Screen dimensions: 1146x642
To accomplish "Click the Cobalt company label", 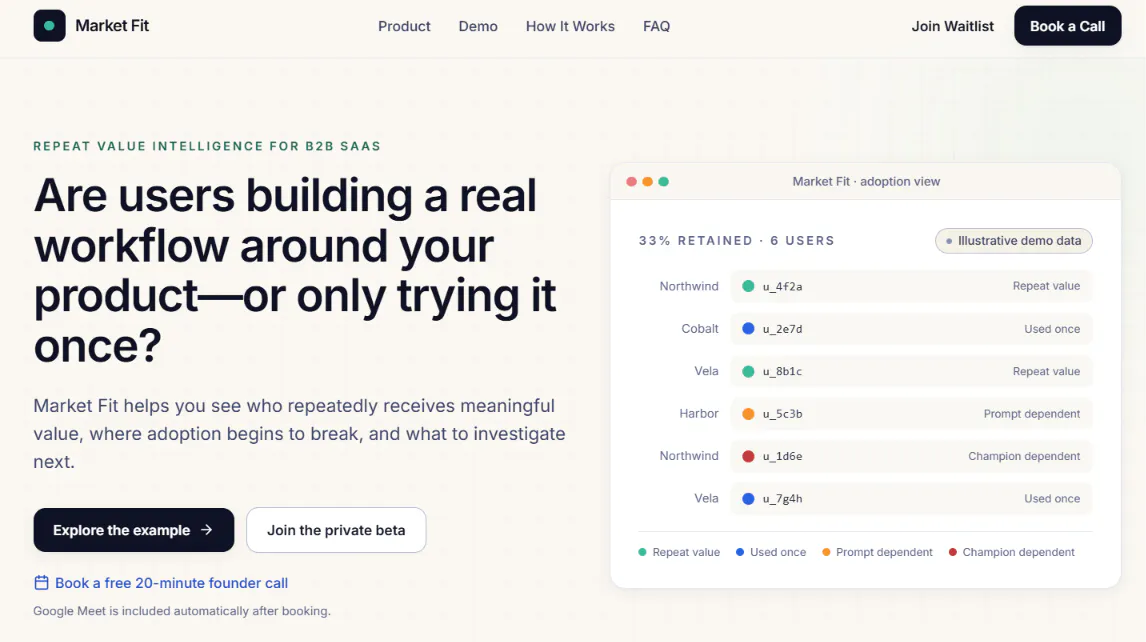I will (x=699, y=328).
